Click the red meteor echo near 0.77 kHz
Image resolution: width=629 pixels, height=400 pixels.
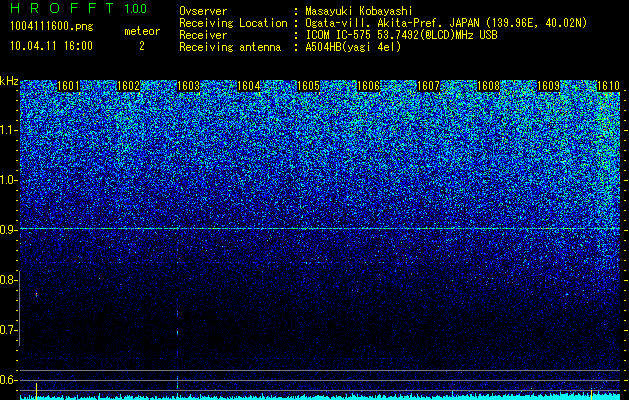(37, 294)
